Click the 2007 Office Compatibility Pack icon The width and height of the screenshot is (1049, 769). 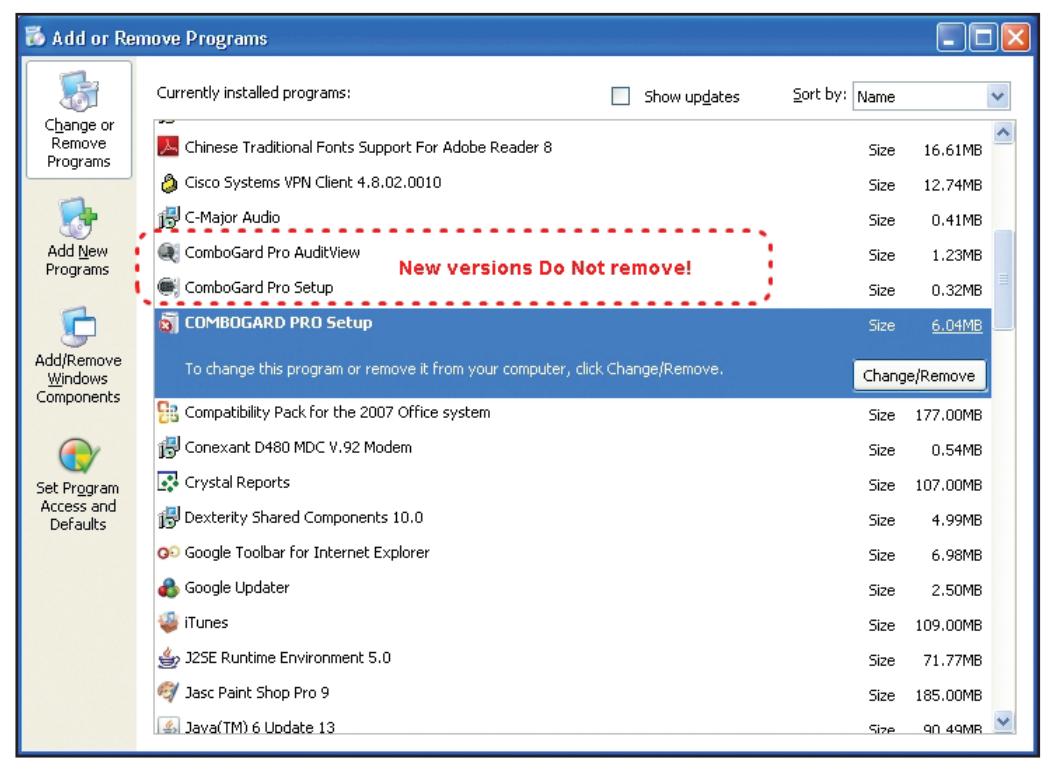coord(168,412)
